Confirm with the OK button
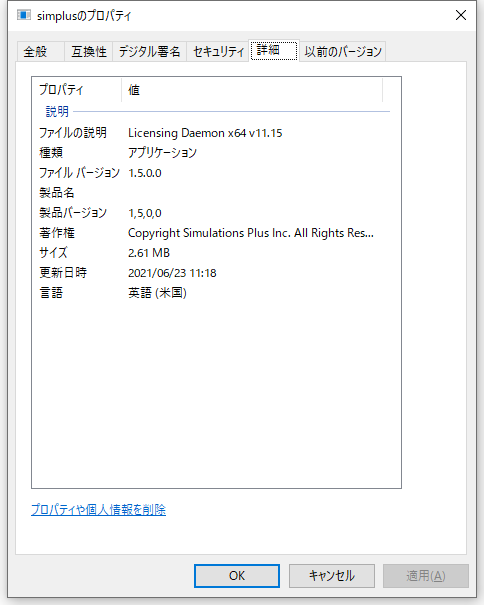Screen dimensions: 484x605 click(x=237, y=576)
